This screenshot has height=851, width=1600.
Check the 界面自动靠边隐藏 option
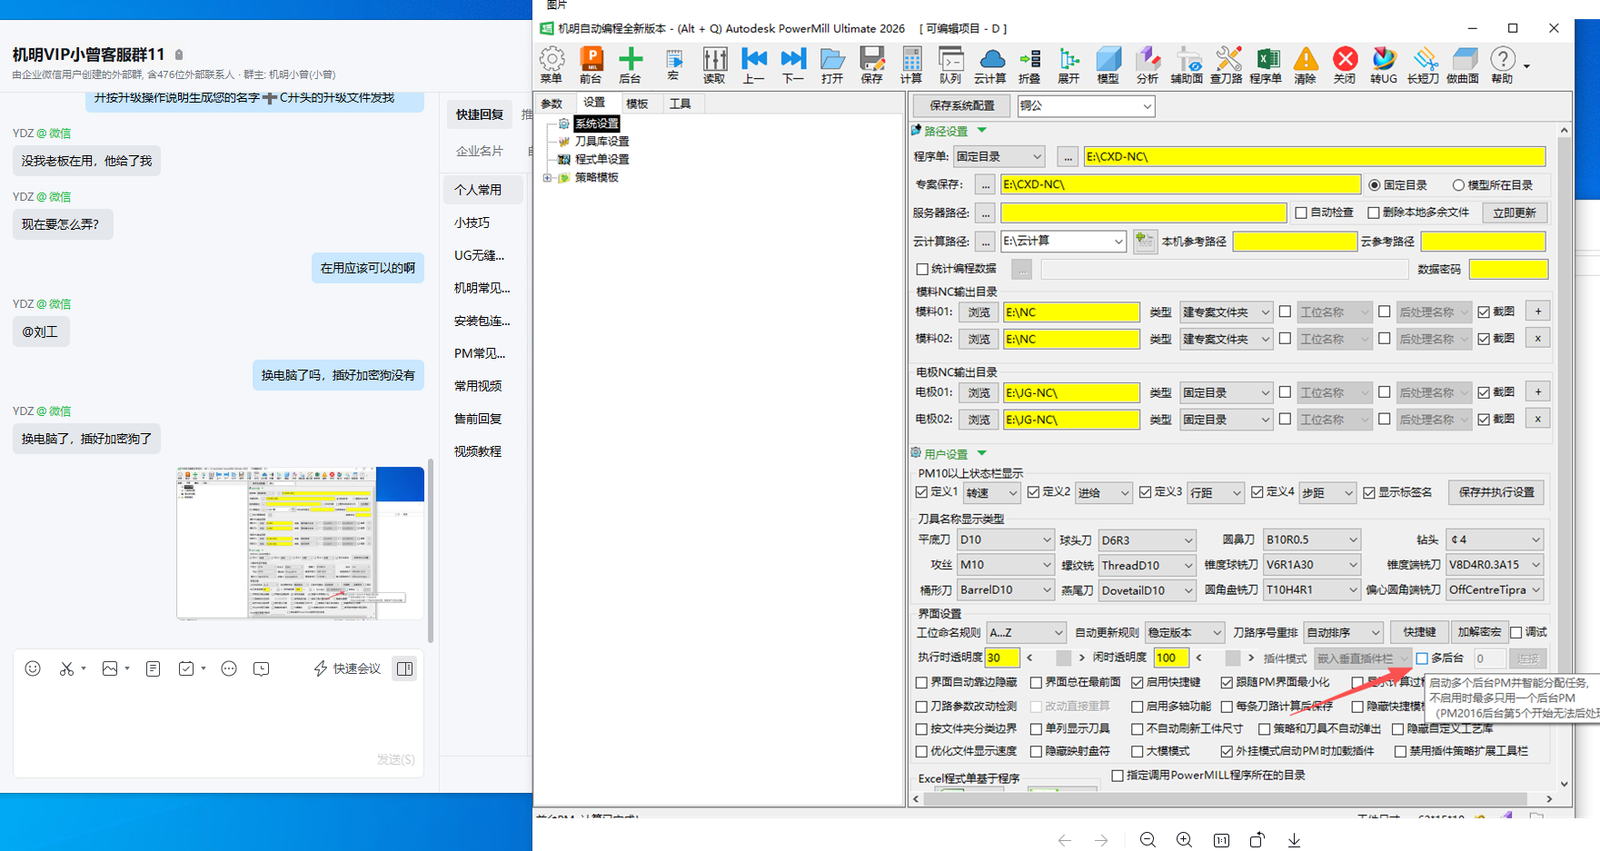pyautogui.click(x=922, y=682)
